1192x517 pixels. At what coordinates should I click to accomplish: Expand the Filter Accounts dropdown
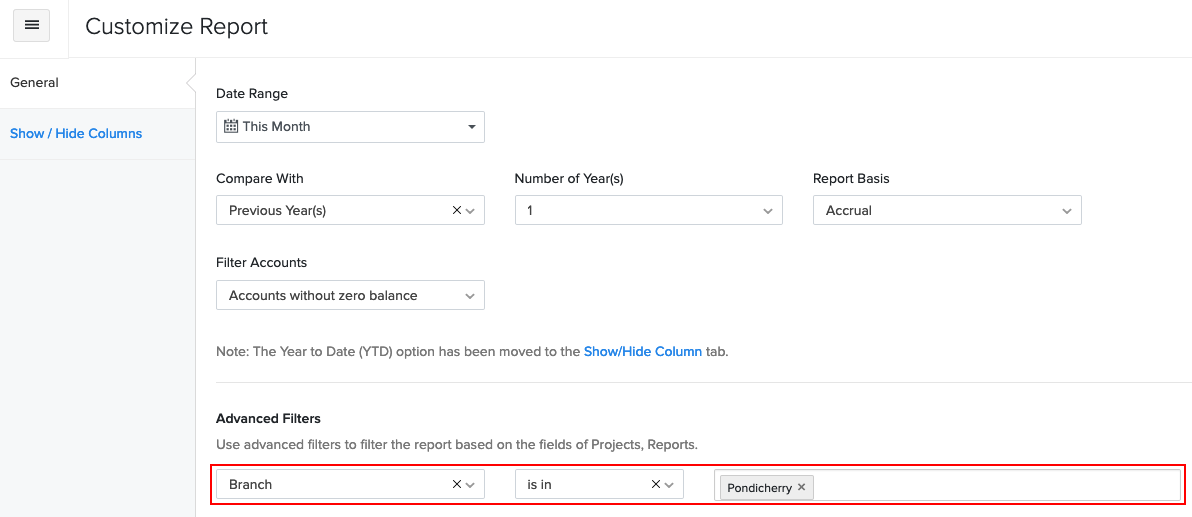click(x=469, y=296)
